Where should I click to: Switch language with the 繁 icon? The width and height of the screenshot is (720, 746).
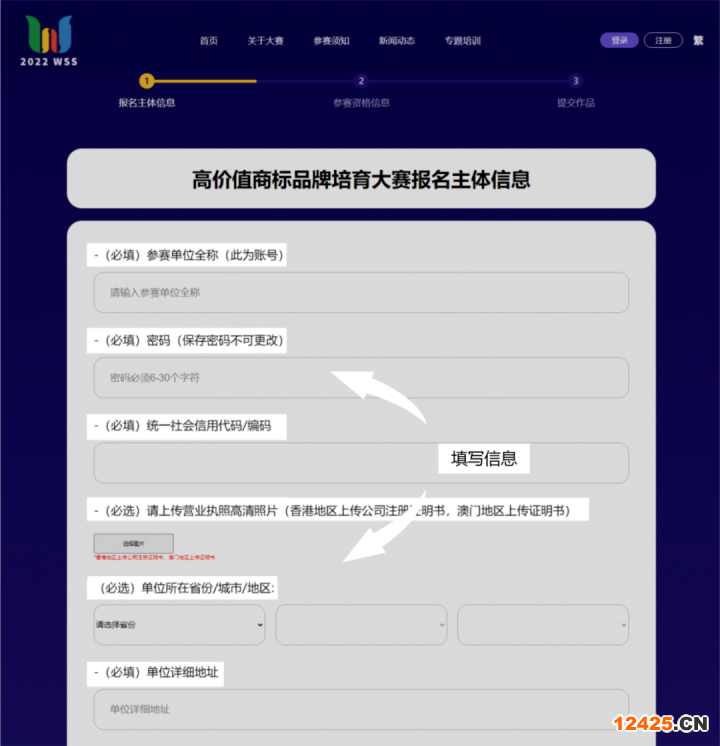[x=698, y=41]
